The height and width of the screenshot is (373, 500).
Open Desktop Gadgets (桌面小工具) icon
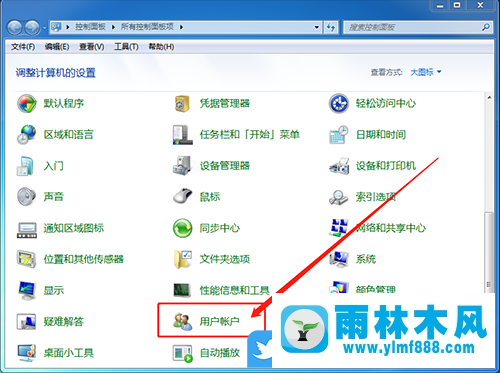coord(27,353)
